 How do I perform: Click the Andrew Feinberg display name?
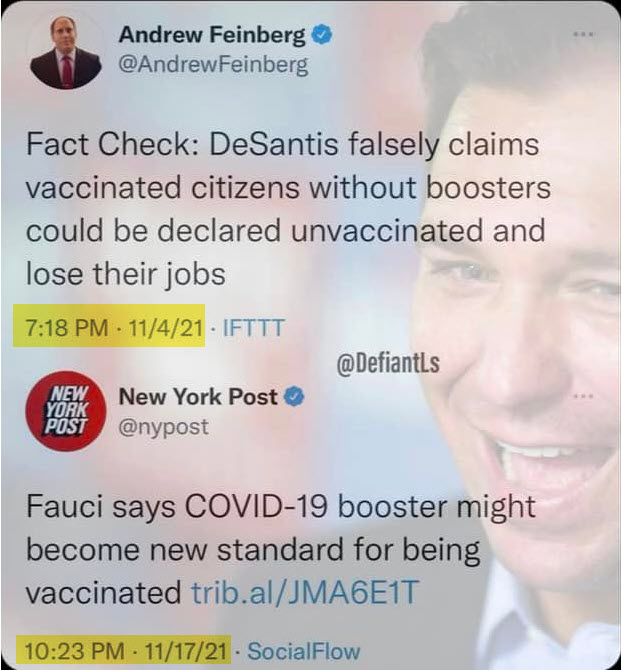(x=212, y=35)
